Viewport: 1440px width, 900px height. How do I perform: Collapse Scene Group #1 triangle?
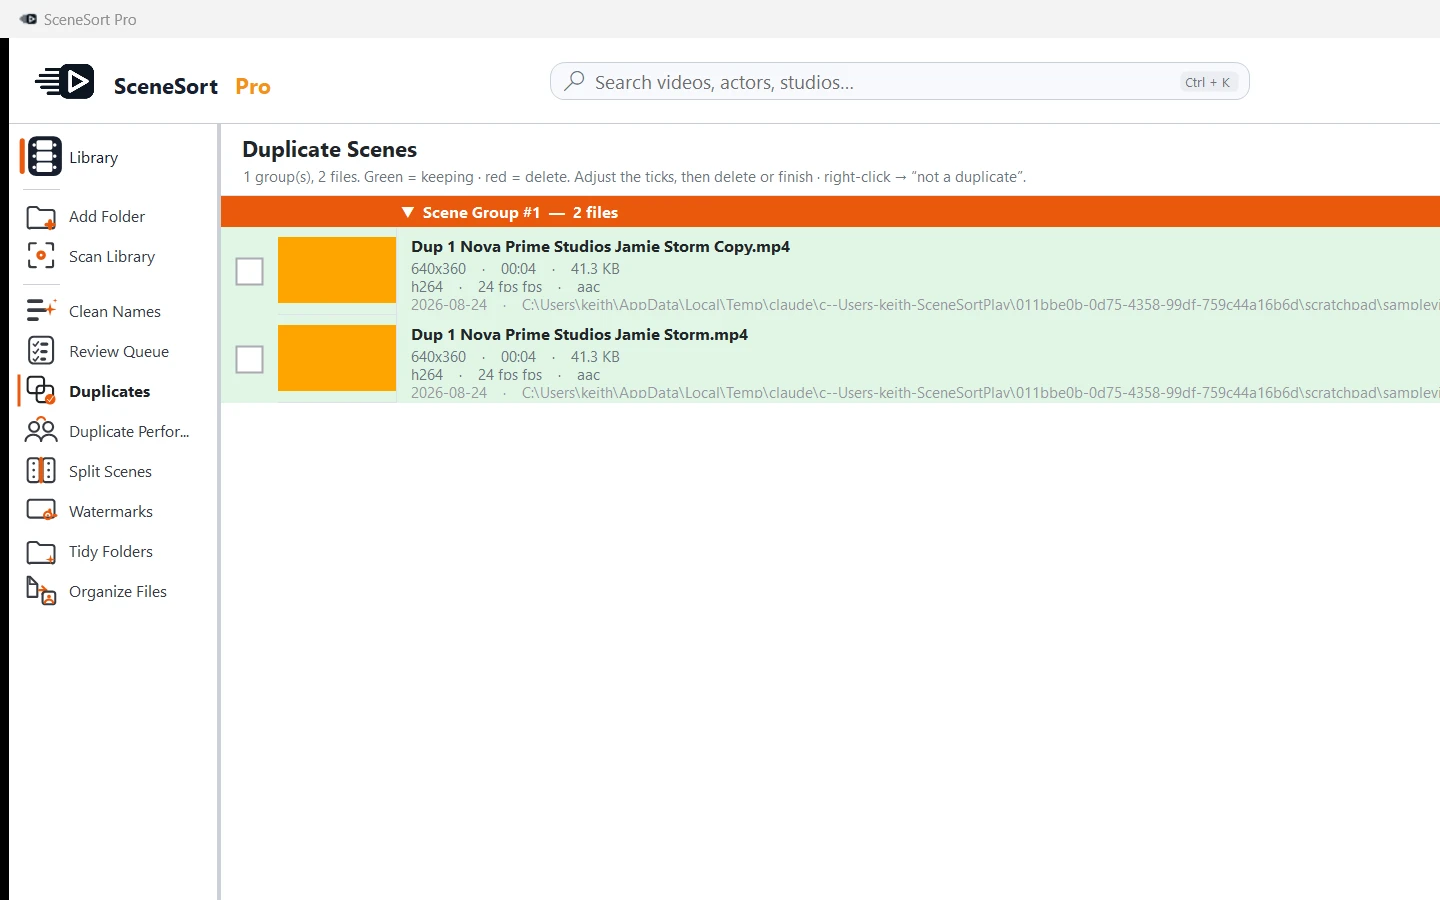click(x=407, y=212)
